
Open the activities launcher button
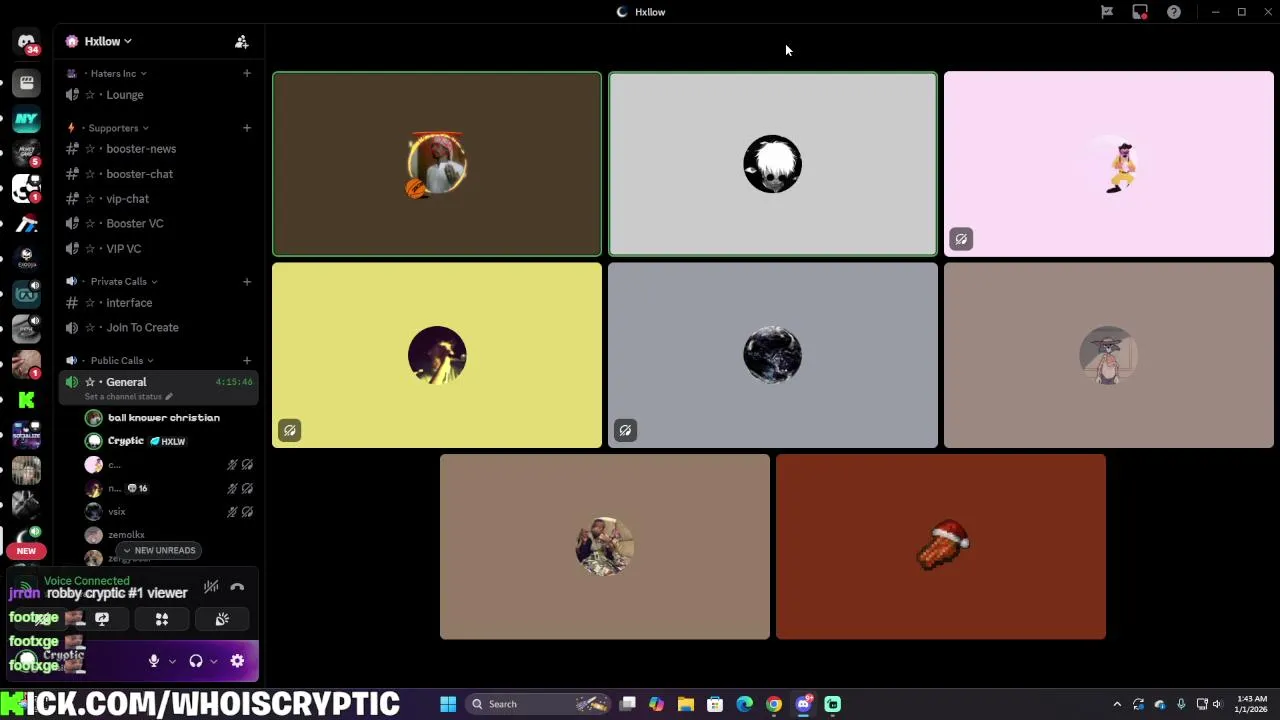(162, 619)
